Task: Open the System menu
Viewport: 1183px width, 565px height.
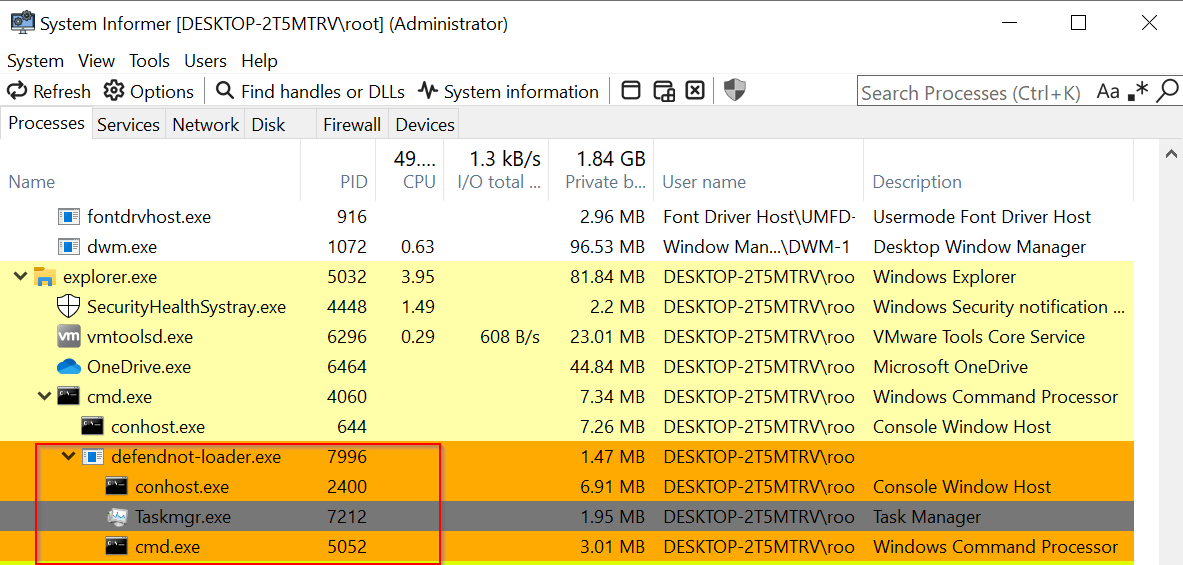Action: point(35,61)
